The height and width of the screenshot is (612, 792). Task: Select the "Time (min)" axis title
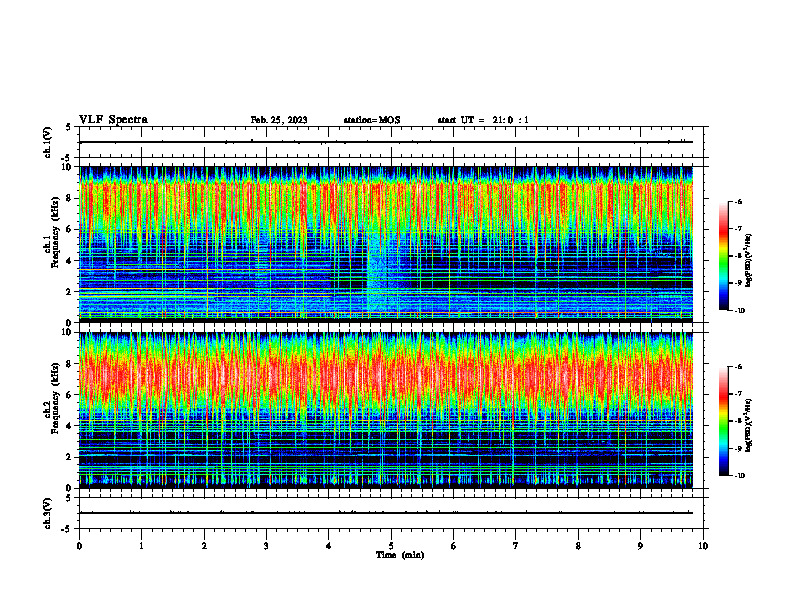tap(400, 555)
